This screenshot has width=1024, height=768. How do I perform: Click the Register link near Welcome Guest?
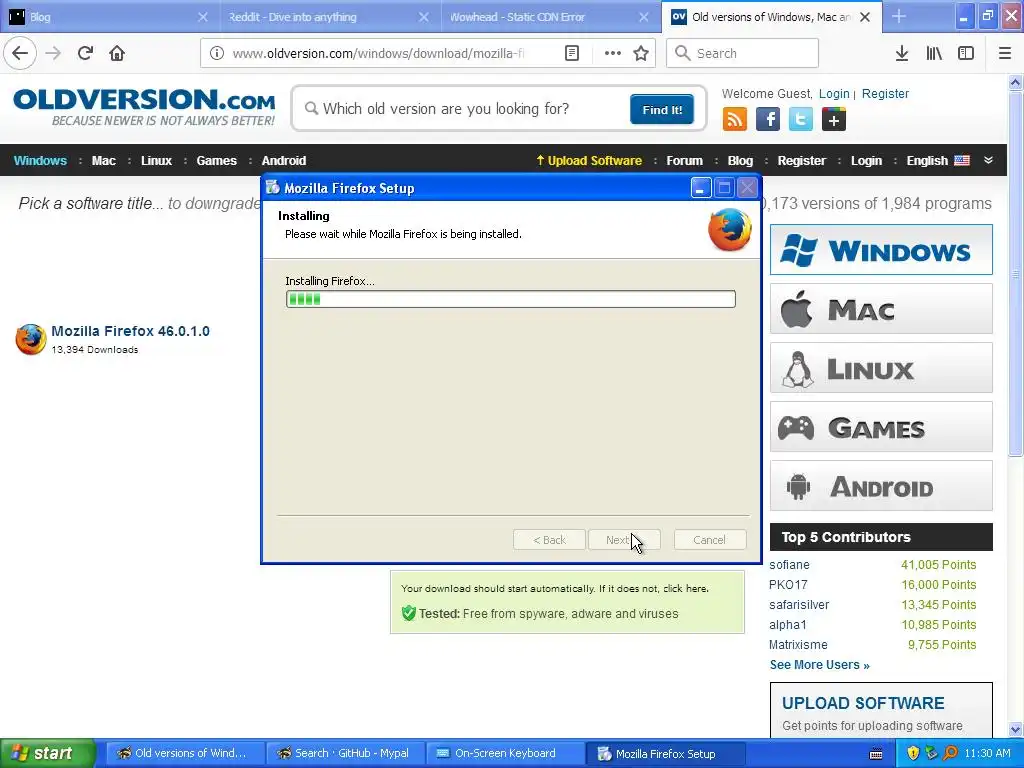click(885, 93)
